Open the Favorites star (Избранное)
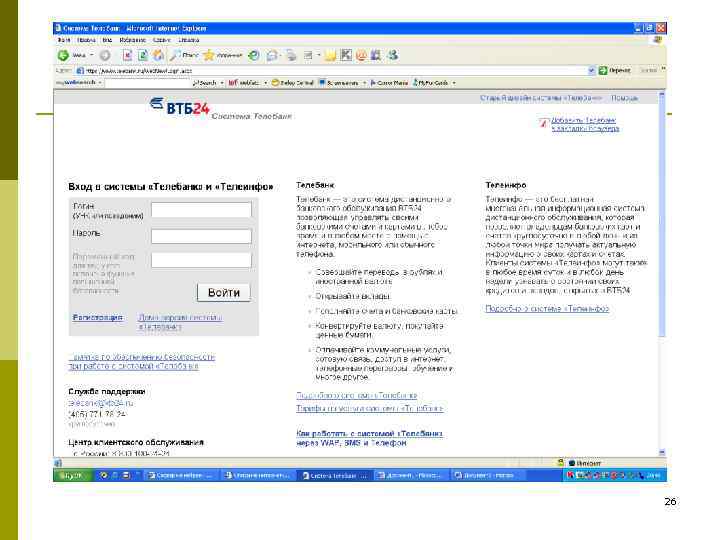Viewport: 720px width, 540px height. pos(222,56)
